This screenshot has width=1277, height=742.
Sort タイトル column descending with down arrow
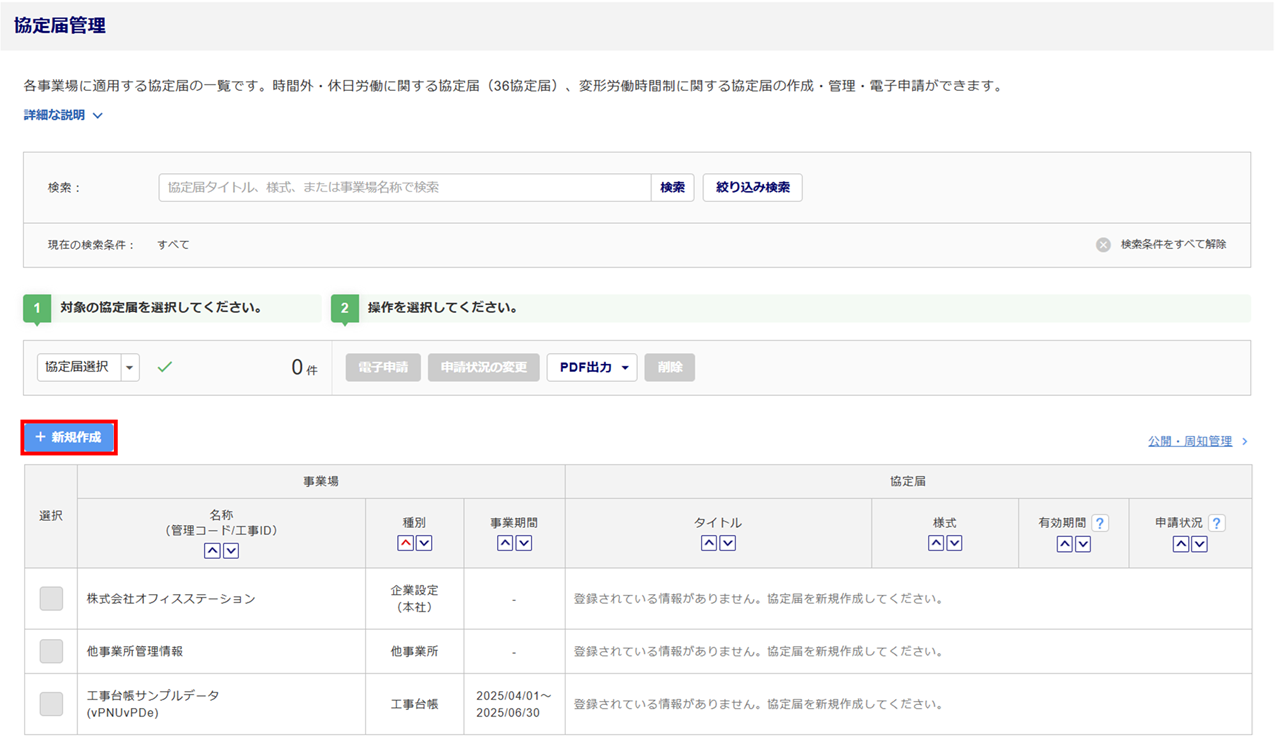pyautogui.click(x=728, y=543)
